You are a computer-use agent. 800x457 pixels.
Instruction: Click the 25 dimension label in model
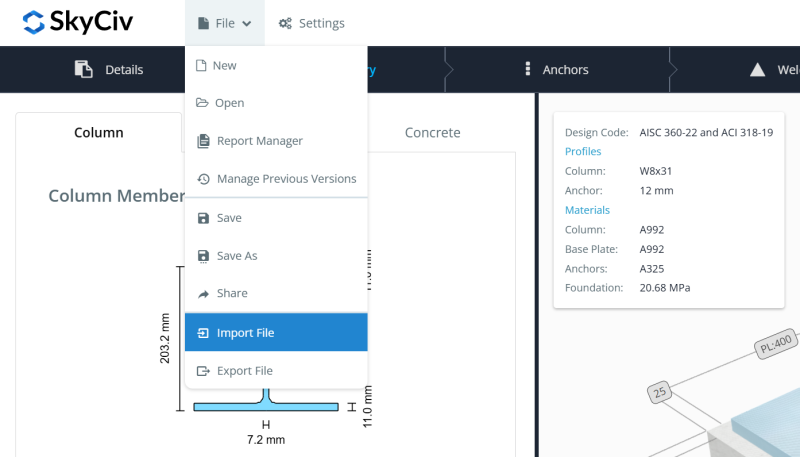click(658, 390)
